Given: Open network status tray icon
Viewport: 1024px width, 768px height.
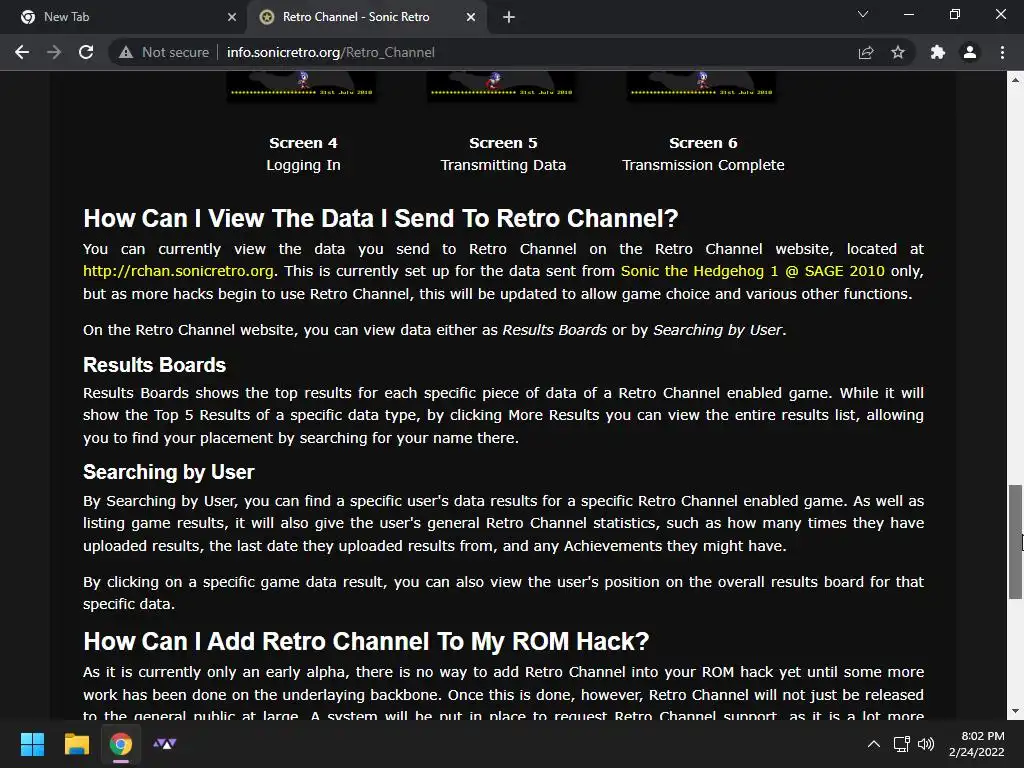Looking at the screenshot, I should 902,744.
